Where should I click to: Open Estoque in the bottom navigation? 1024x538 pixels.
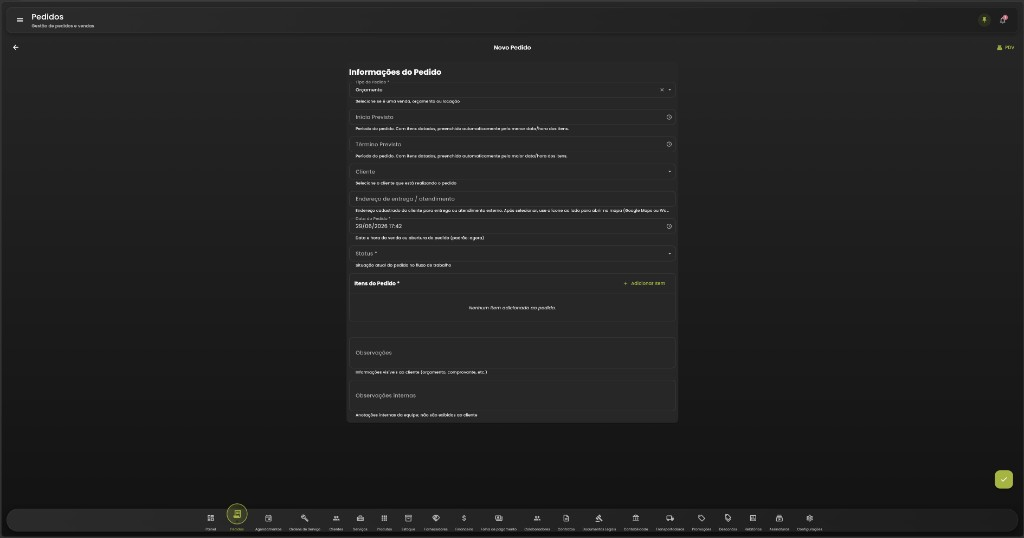click(x=408, y=522)
